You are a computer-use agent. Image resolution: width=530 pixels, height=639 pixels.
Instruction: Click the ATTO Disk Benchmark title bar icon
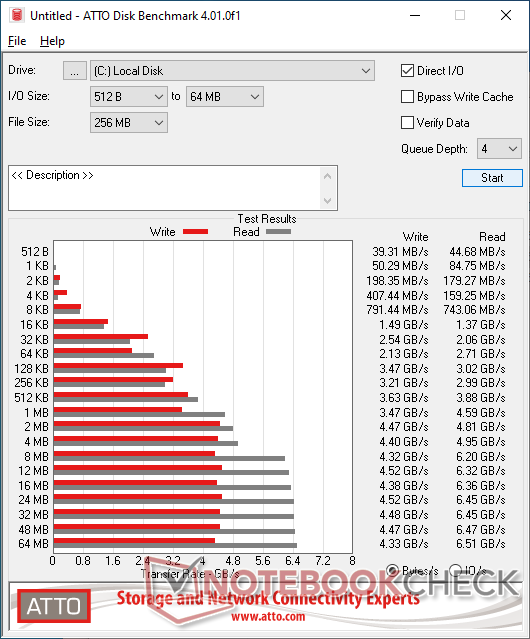coord(17,15)
